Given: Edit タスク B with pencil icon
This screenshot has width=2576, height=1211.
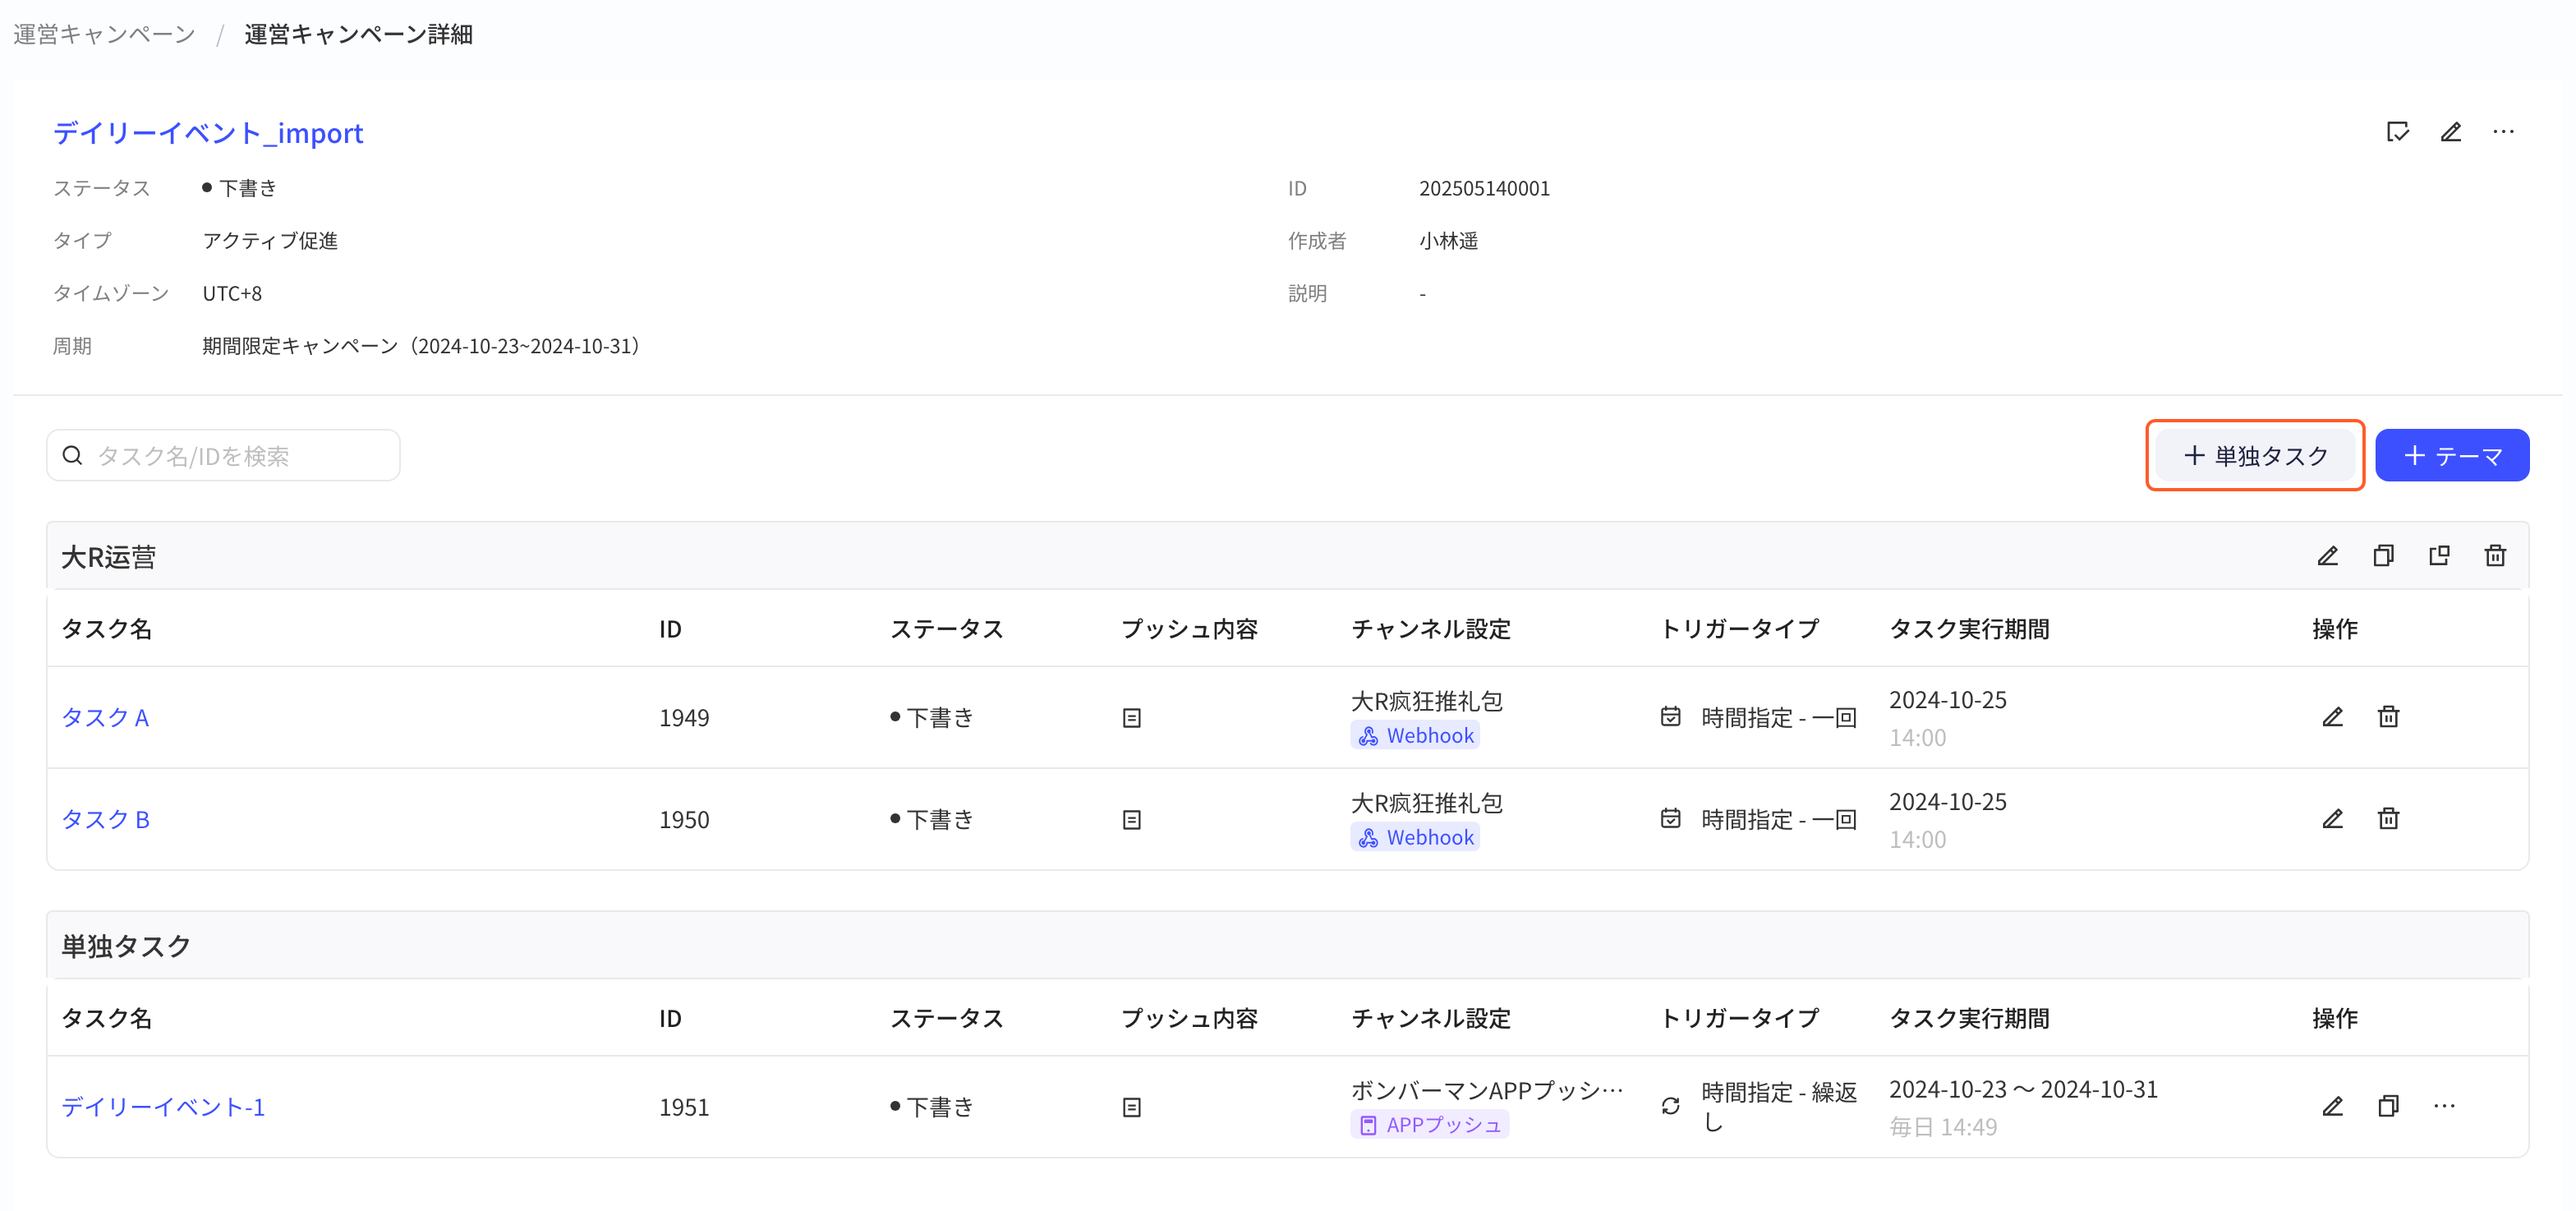Looking at the screenshot, I should tap(2332, 819).
